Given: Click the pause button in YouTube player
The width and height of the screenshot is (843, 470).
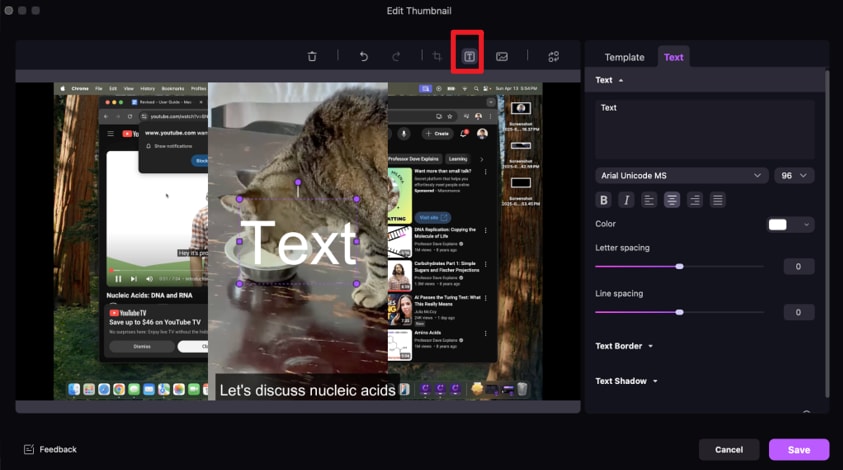Looking at the screenshot, I should [118, 279].
